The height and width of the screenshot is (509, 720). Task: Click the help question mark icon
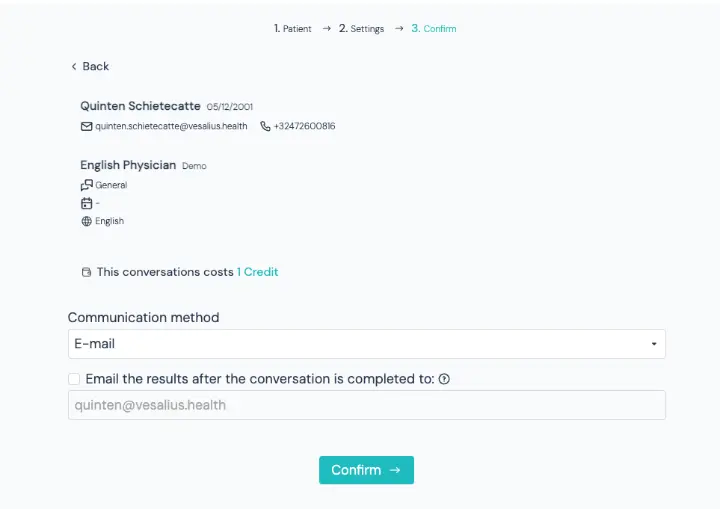click(444, 379)
